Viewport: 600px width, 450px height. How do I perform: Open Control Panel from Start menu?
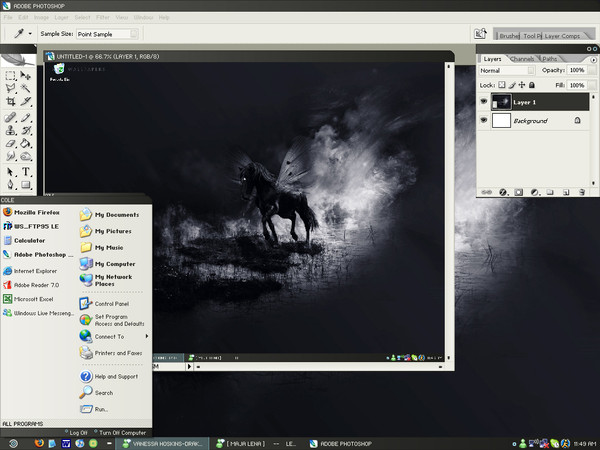[104, 303]
